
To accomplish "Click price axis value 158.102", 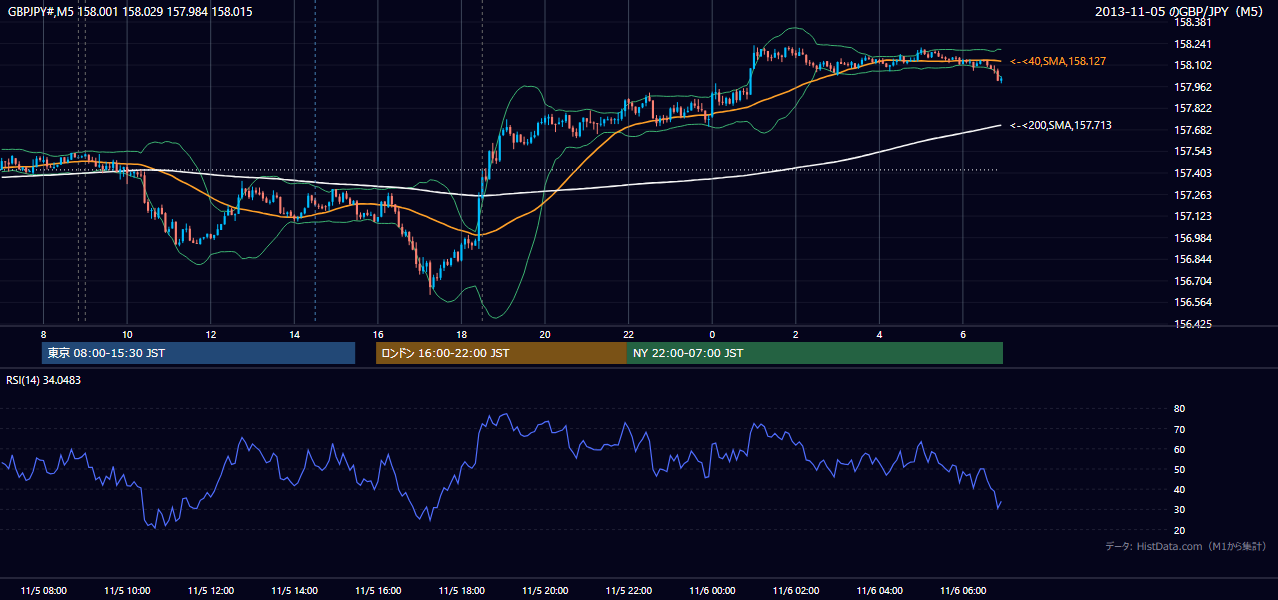I will pos(1193,65).
